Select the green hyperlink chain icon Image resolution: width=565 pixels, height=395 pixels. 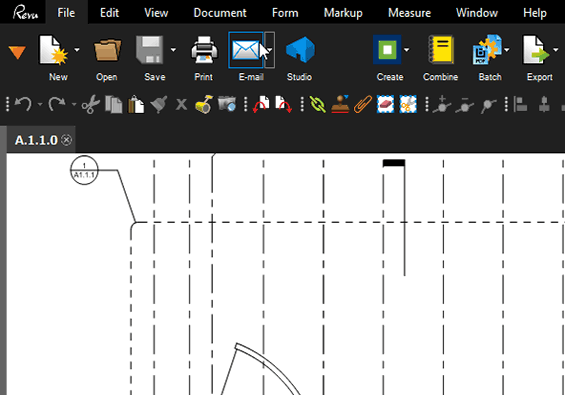click(317, 105)
